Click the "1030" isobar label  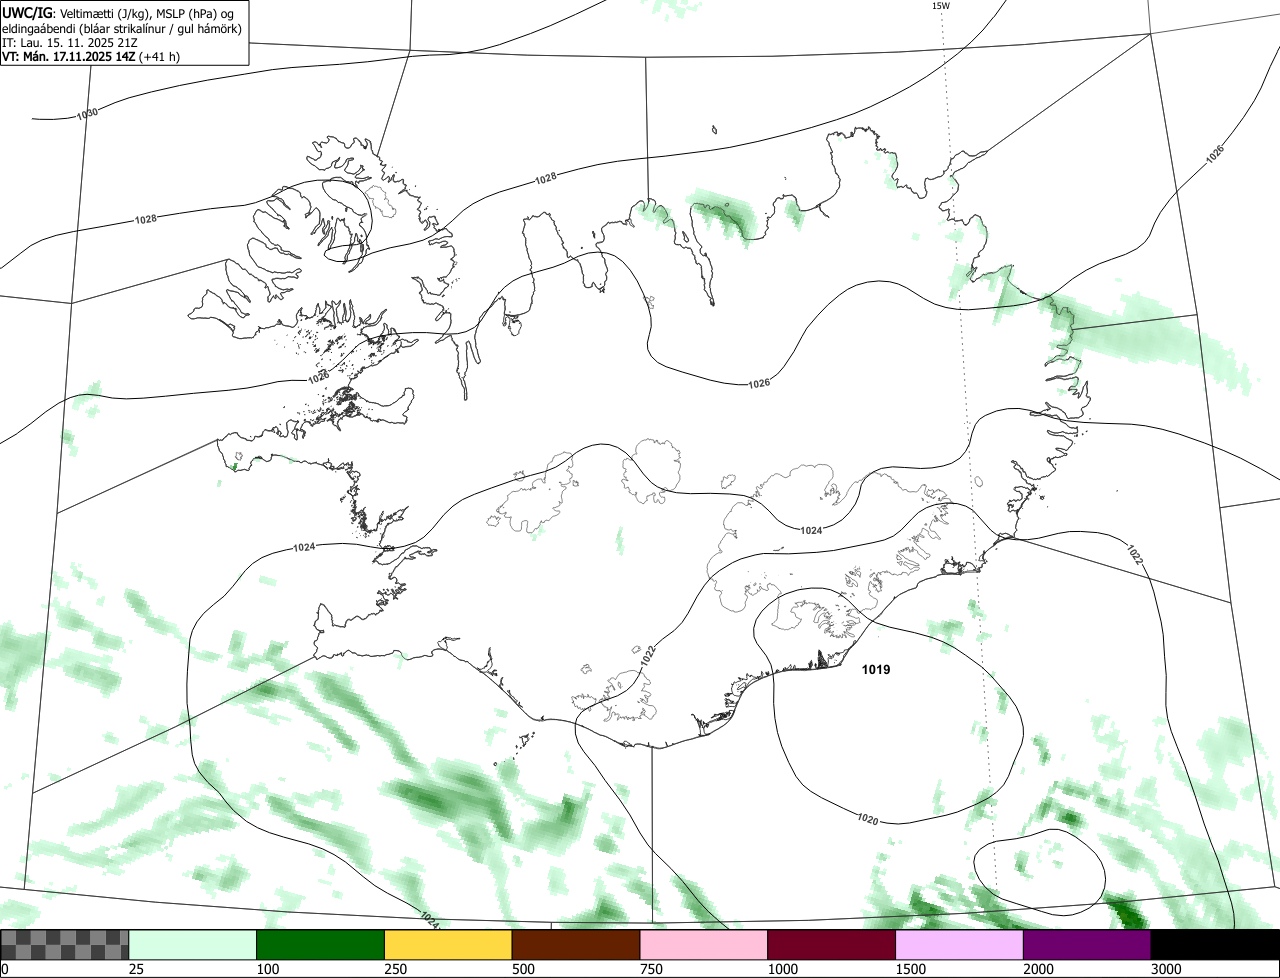click(88, 113)
